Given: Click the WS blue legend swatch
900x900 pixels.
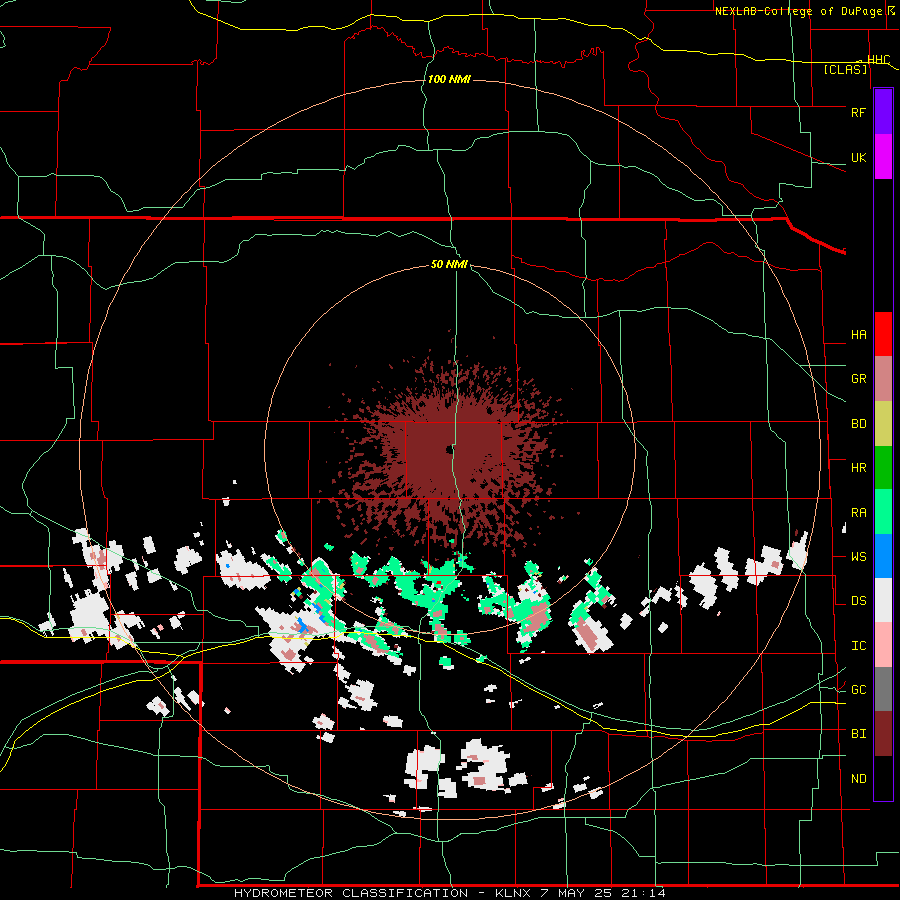Looking at the screenshot, I should click(883, 556).
